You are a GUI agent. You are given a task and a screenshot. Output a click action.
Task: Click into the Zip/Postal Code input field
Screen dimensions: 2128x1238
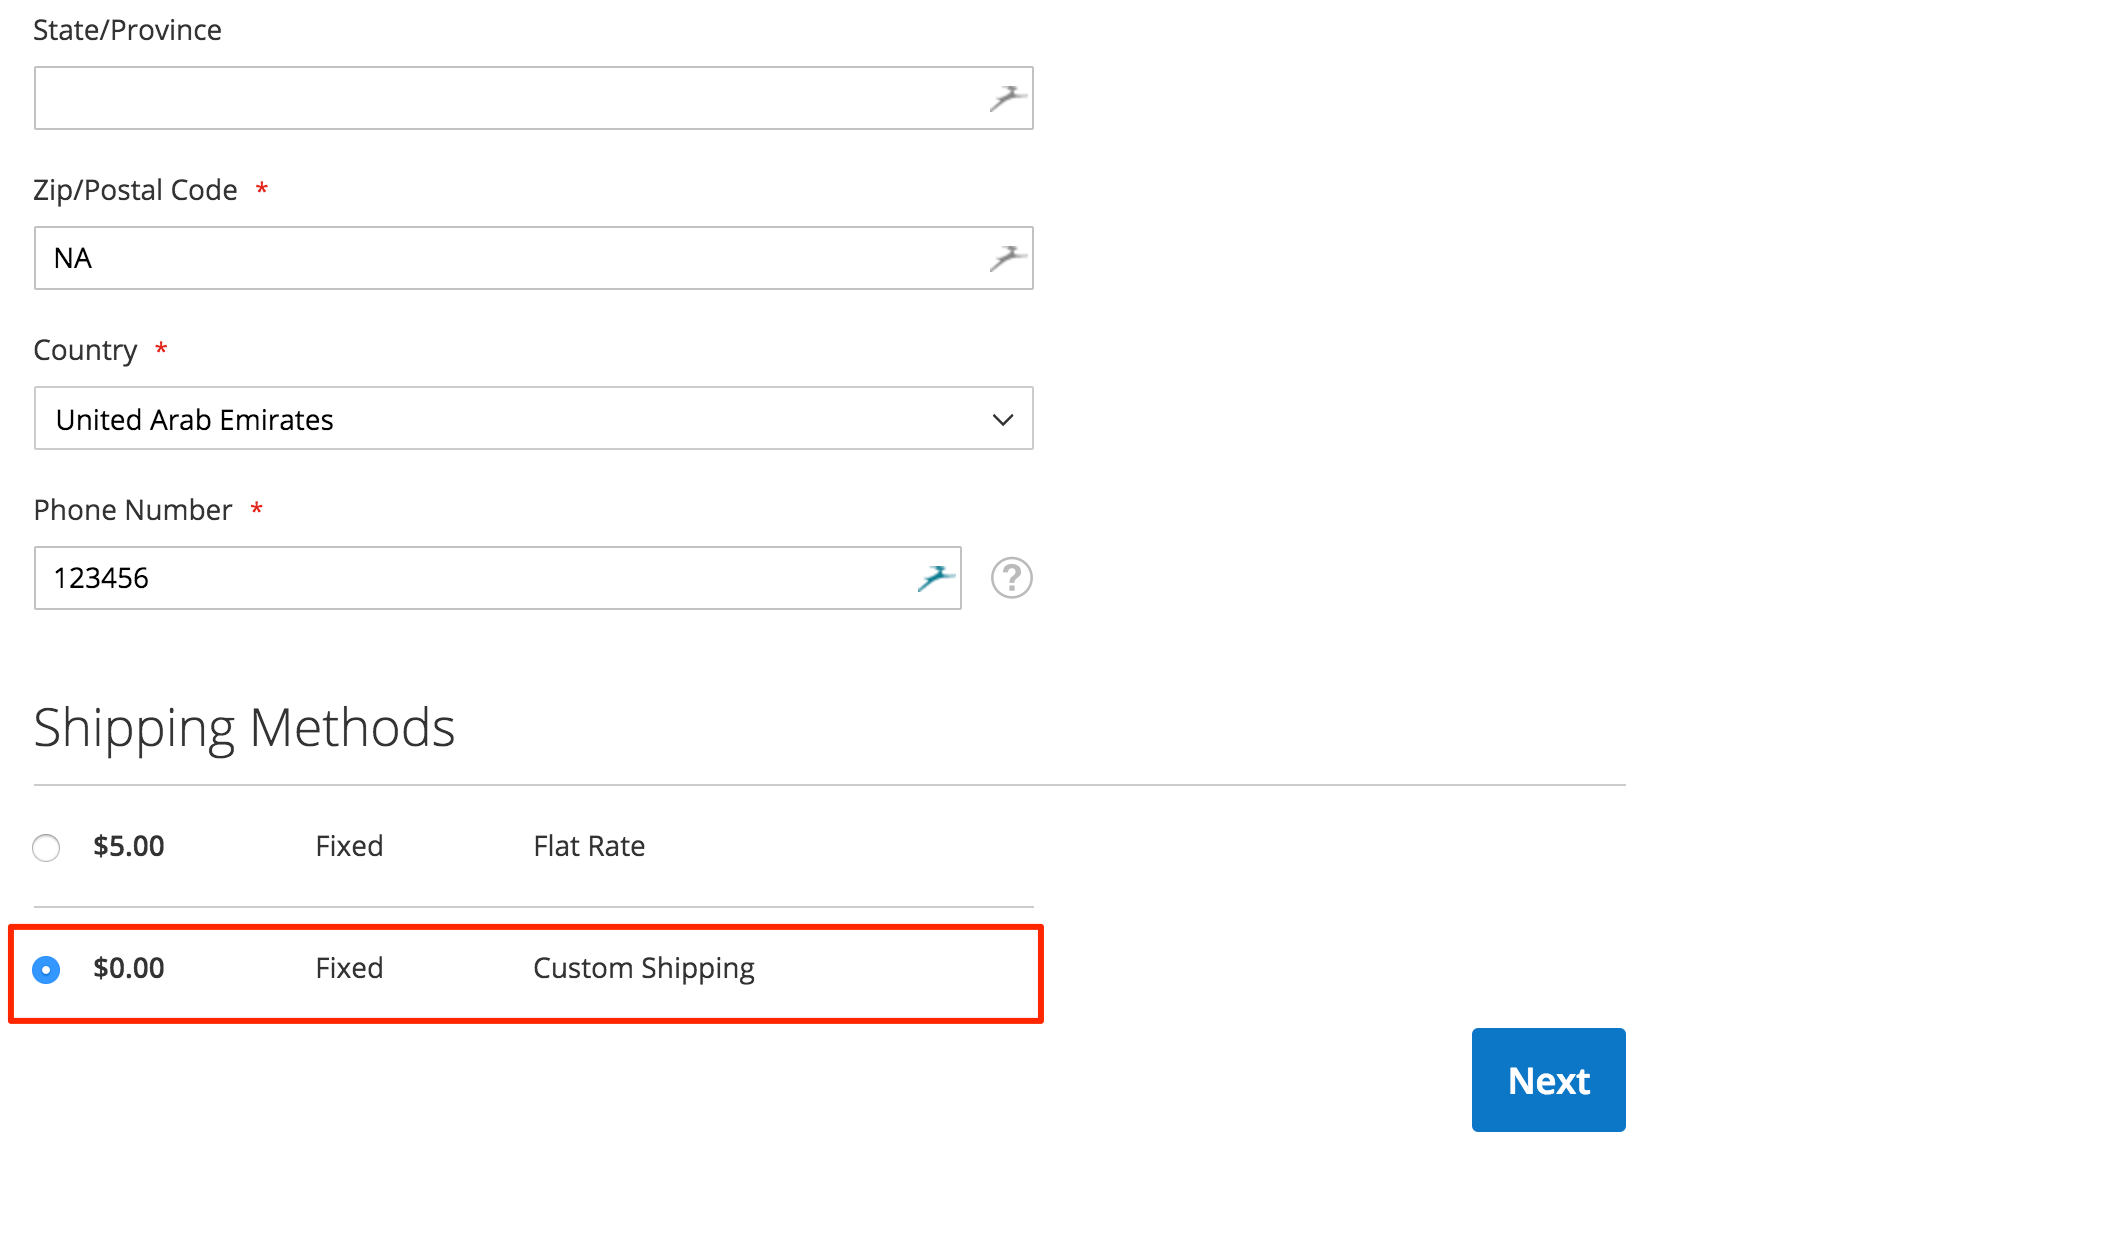[533, 256]
